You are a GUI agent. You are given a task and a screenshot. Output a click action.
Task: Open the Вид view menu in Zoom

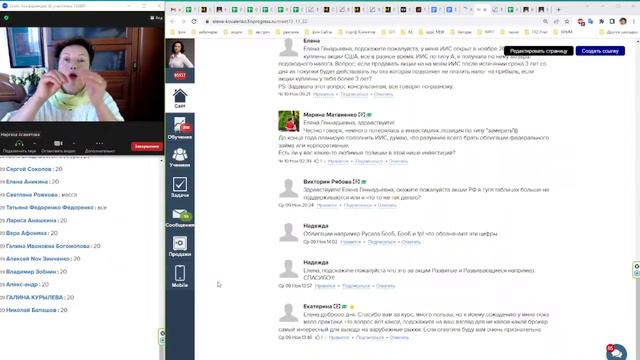pyautogui.click(x=156, y=18)
